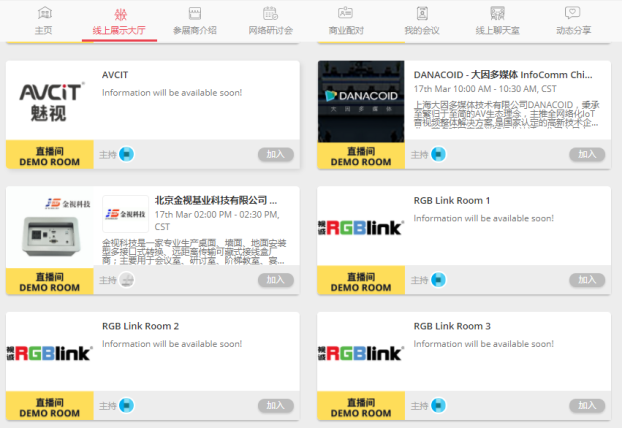Click the AVCIT room host avatar icon
The height and width of the screenshot is (428, 622).
click(x=126, y=154)
